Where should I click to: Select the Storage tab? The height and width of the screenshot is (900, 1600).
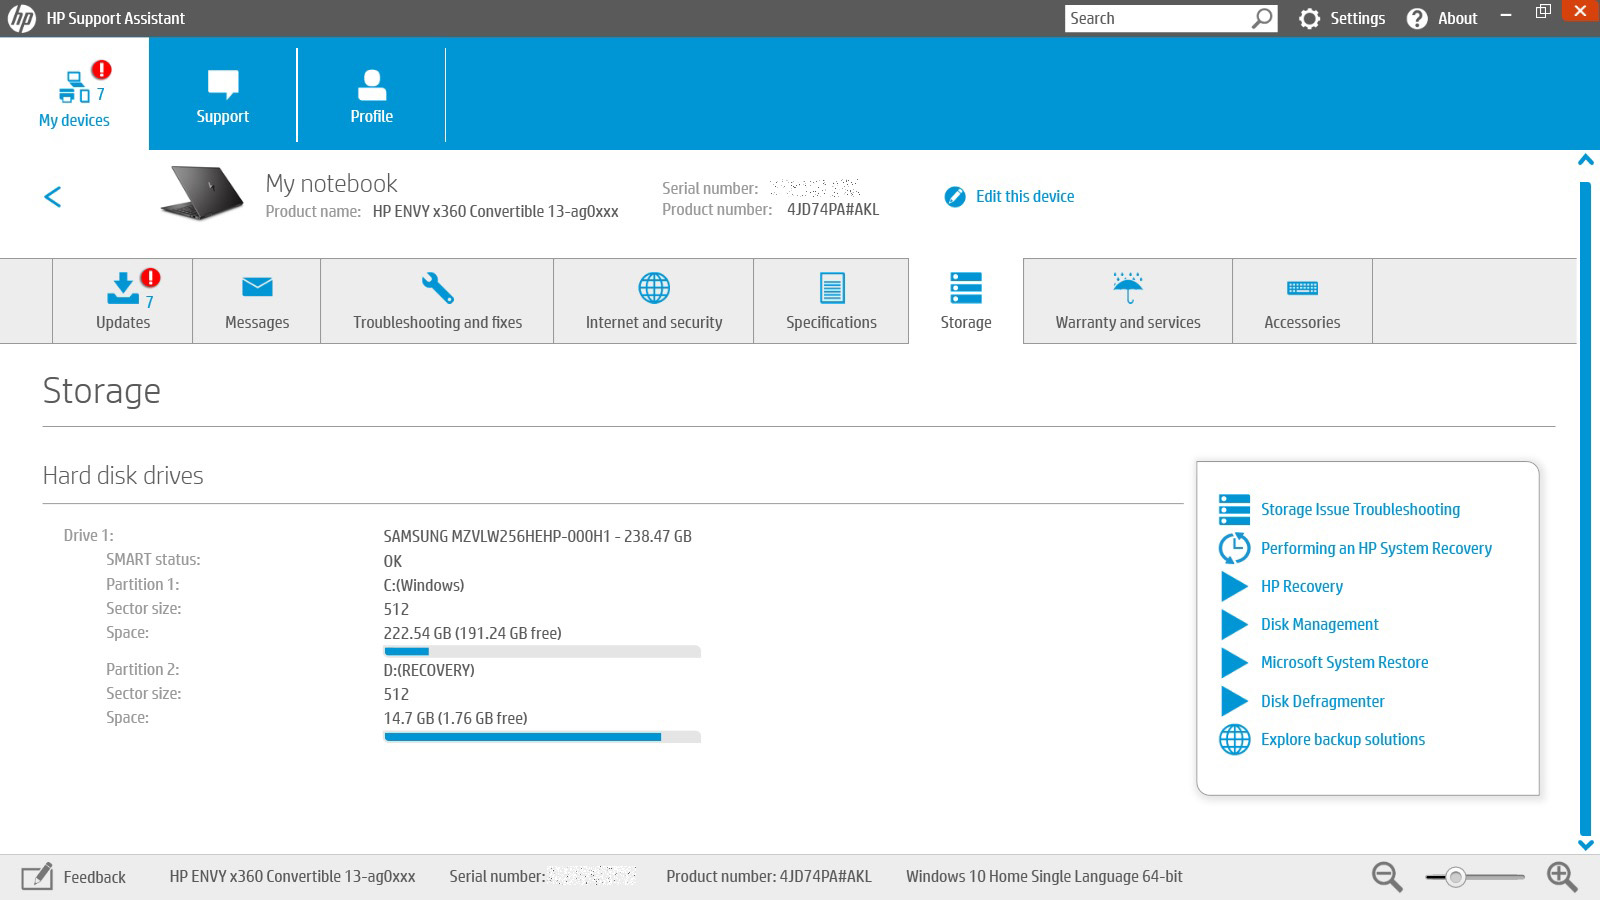(x=966, y=301)
